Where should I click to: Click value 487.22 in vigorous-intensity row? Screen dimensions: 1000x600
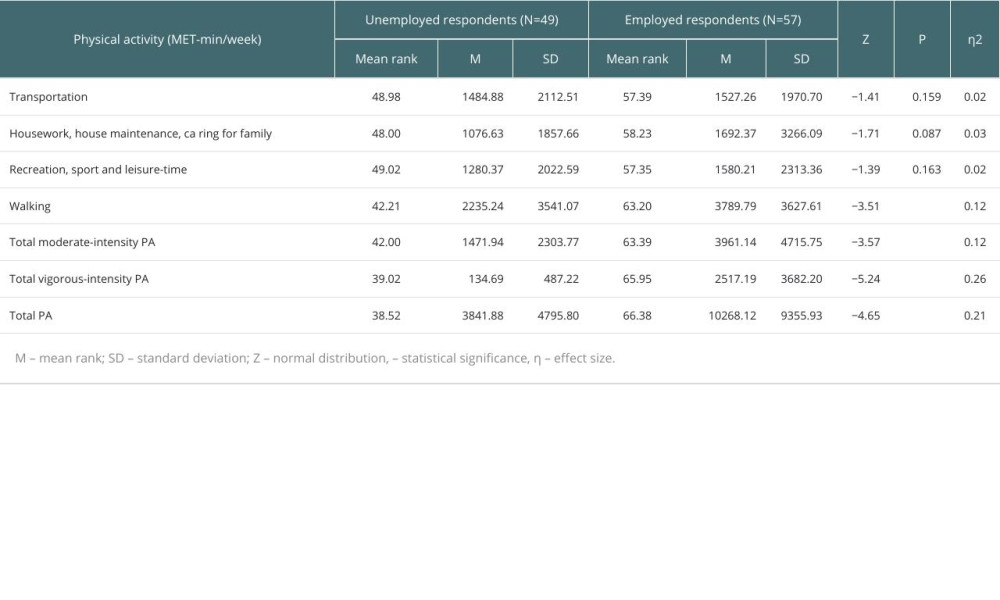pos(561,279)
